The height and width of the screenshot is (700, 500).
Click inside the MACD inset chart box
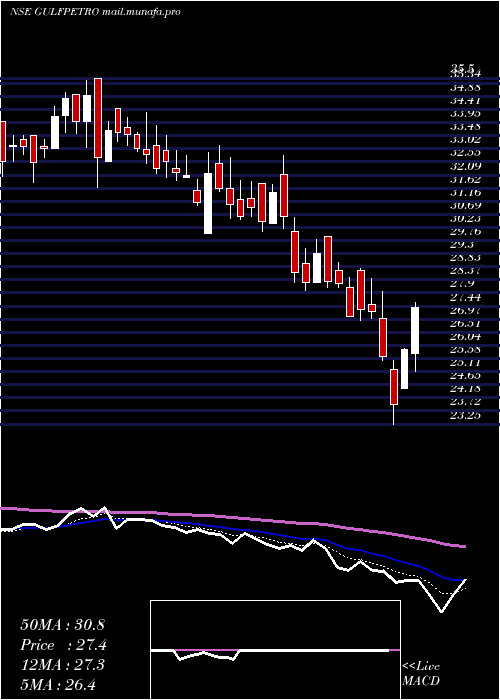tap(275, 650)
